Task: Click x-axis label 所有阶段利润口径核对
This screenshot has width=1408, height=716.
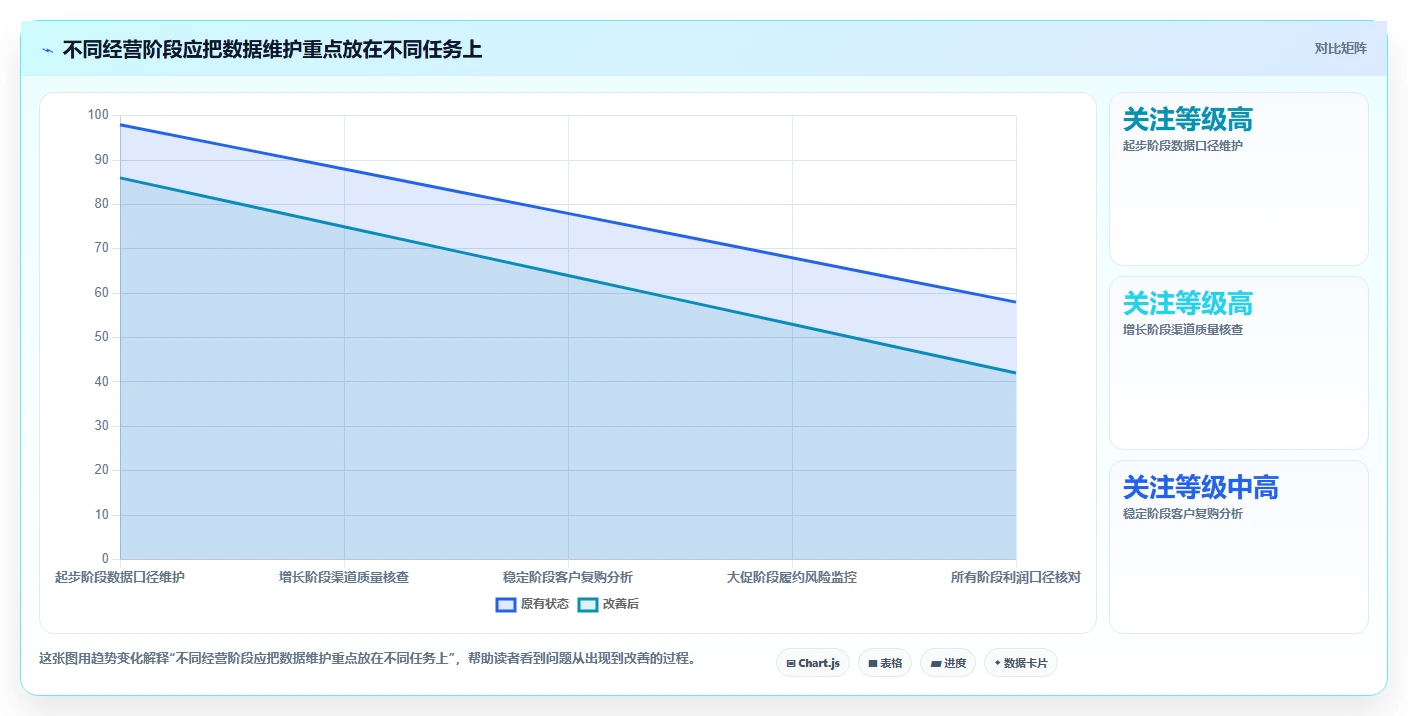Action: pyautogui.click(x=1016, y=577)
